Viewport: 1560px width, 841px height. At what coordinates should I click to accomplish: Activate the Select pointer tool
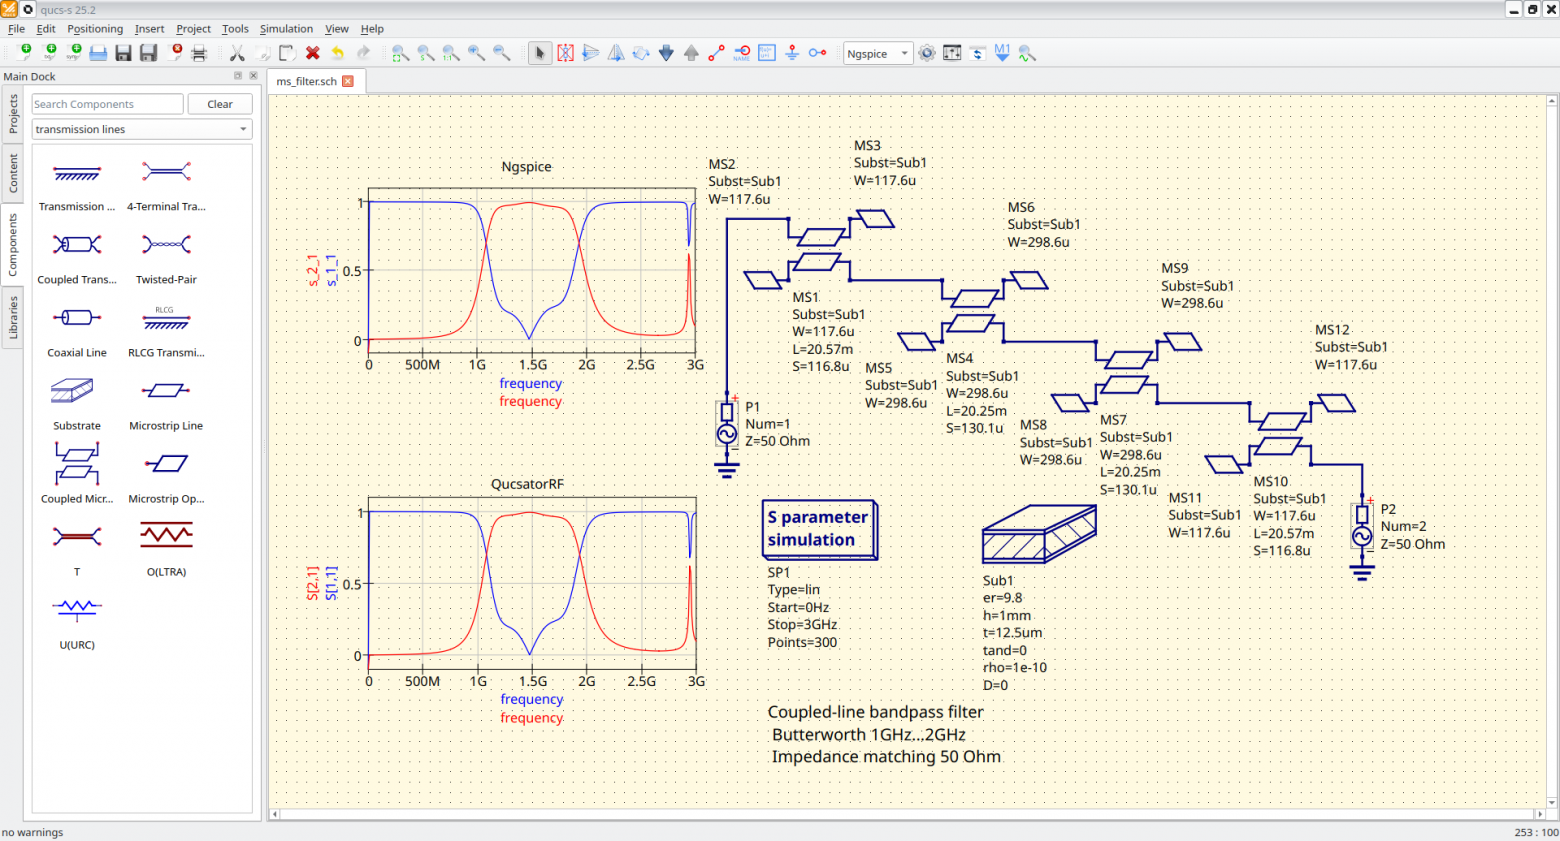540,53
